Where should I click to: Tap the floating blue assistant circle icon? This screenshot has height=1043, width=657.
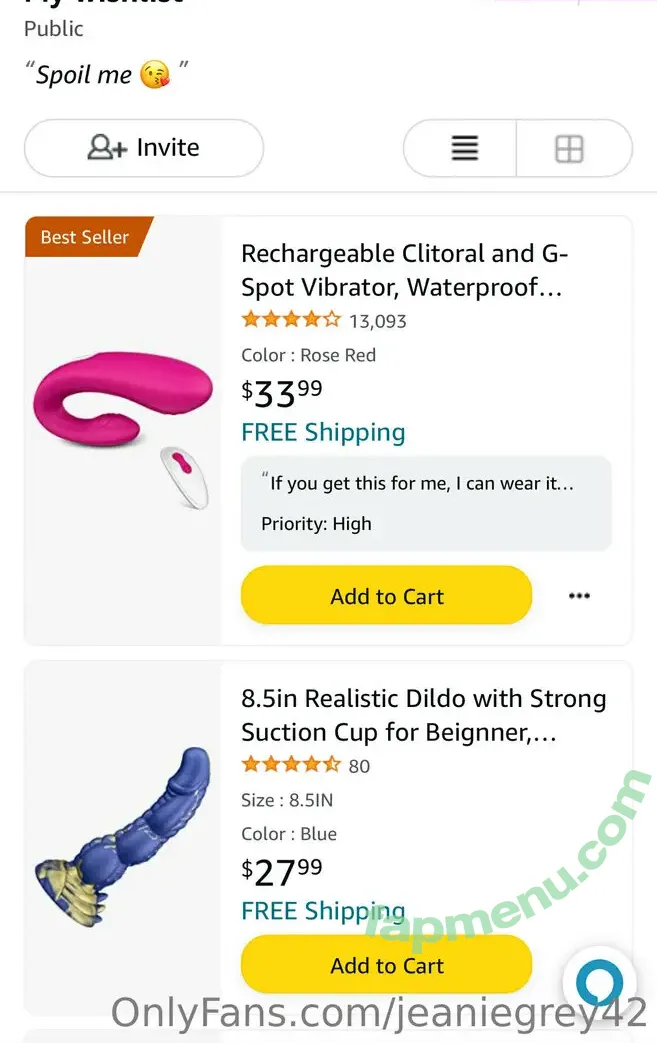599,983
